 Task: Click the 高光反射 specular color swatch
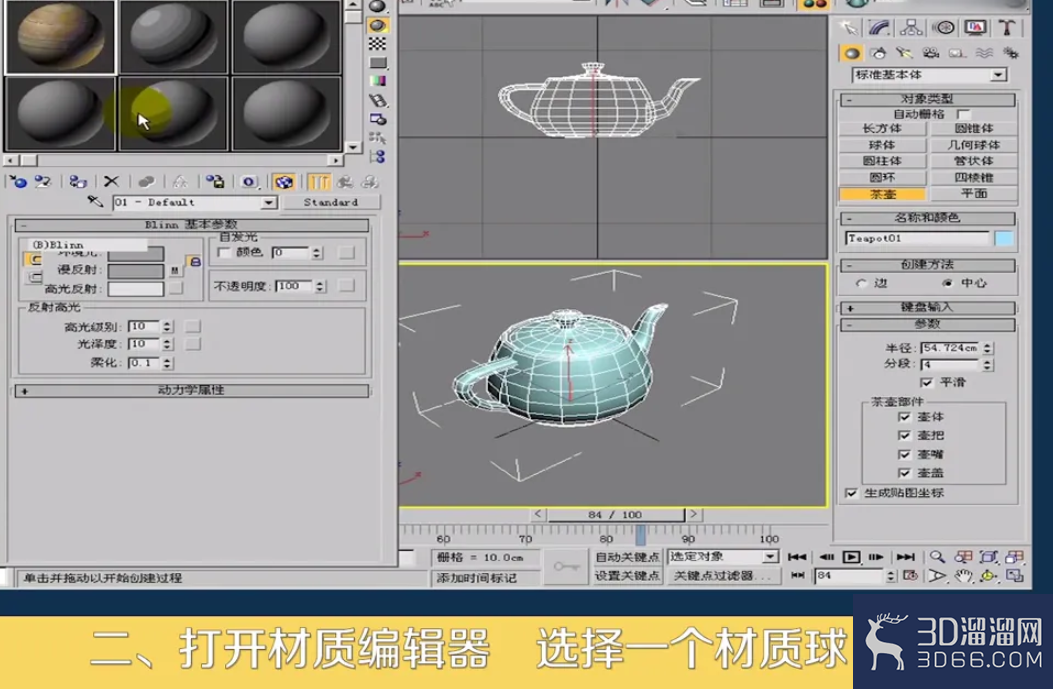136,289
